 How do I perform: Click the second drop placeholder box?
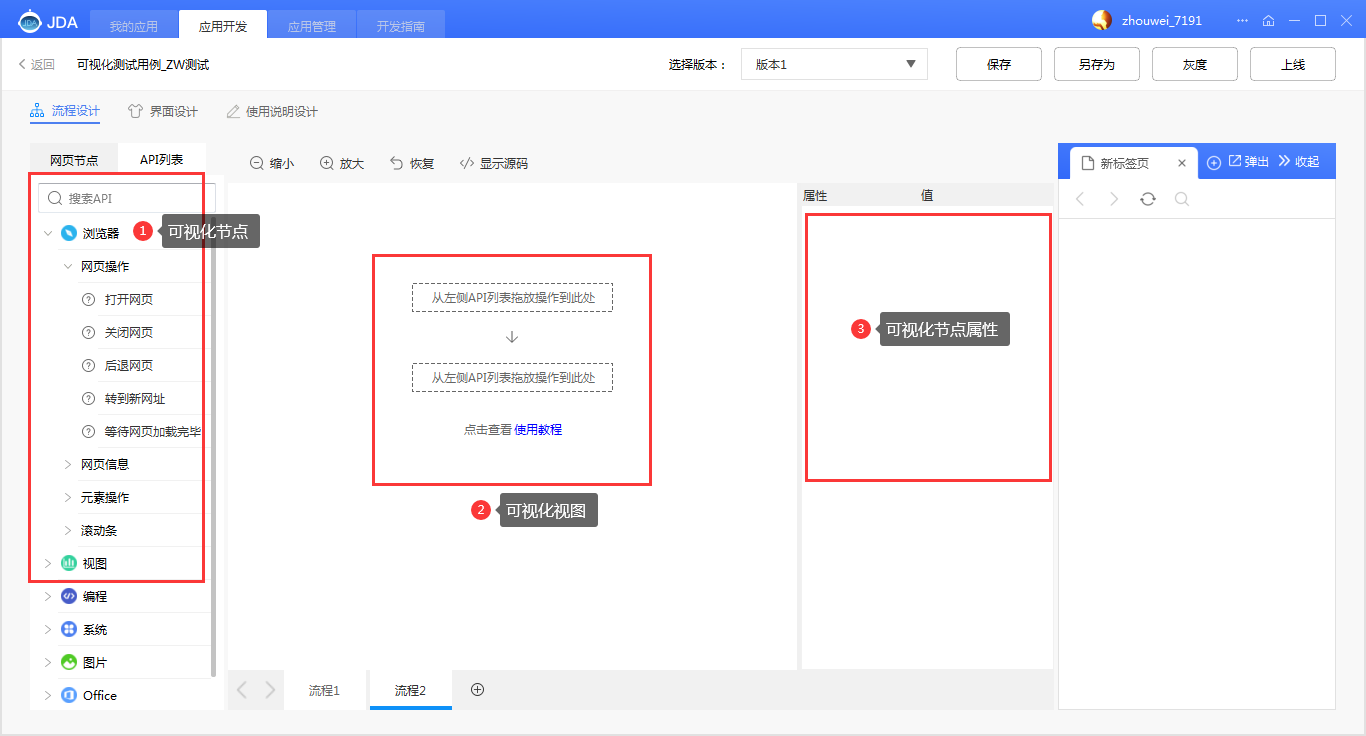pyautogui.click(x=512, y=377)
